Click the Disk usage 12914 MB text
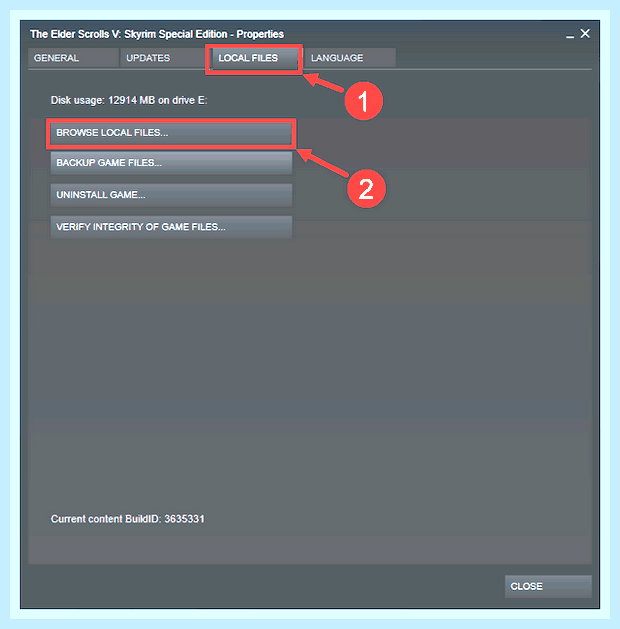Viewport: 620px width, 629px height. (x=129, y=100)
